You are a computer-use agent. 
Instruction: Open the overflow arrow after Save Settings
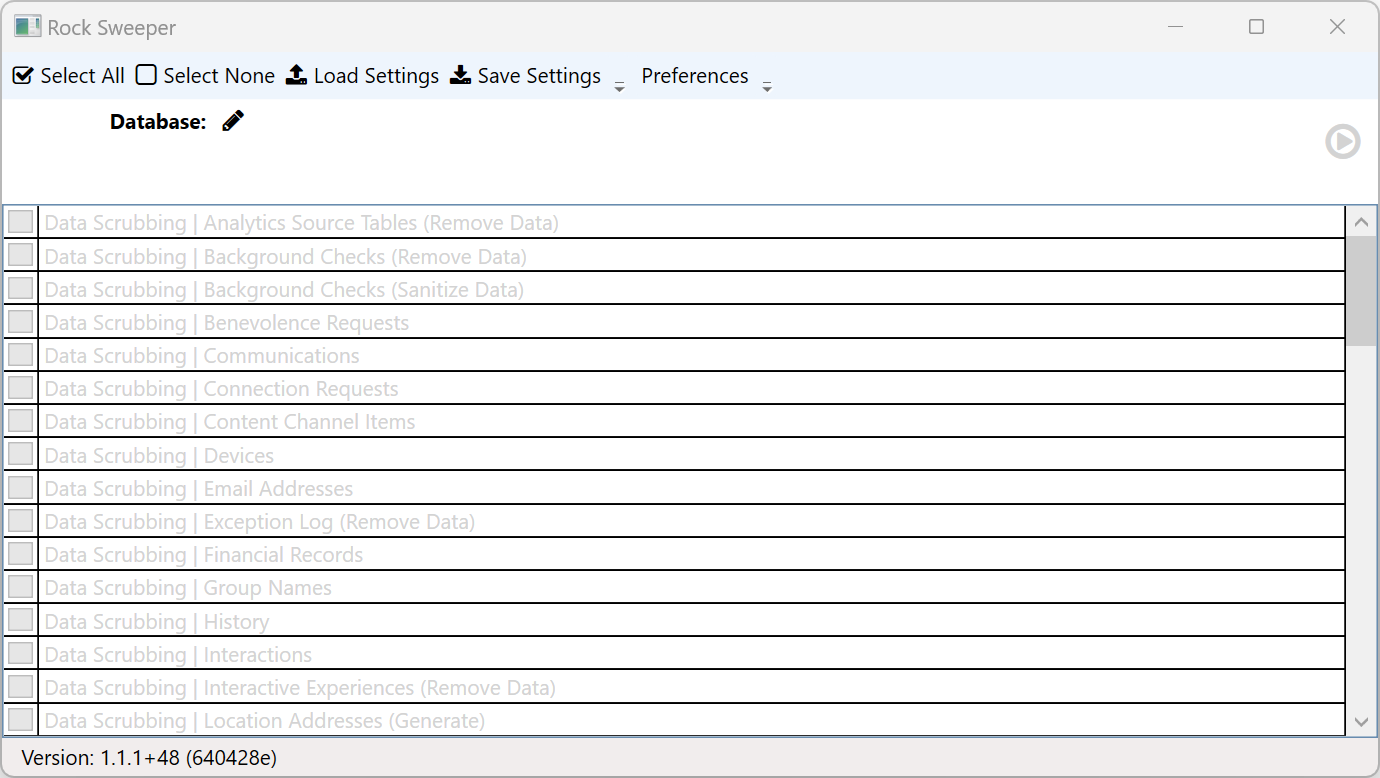[619, 88]
